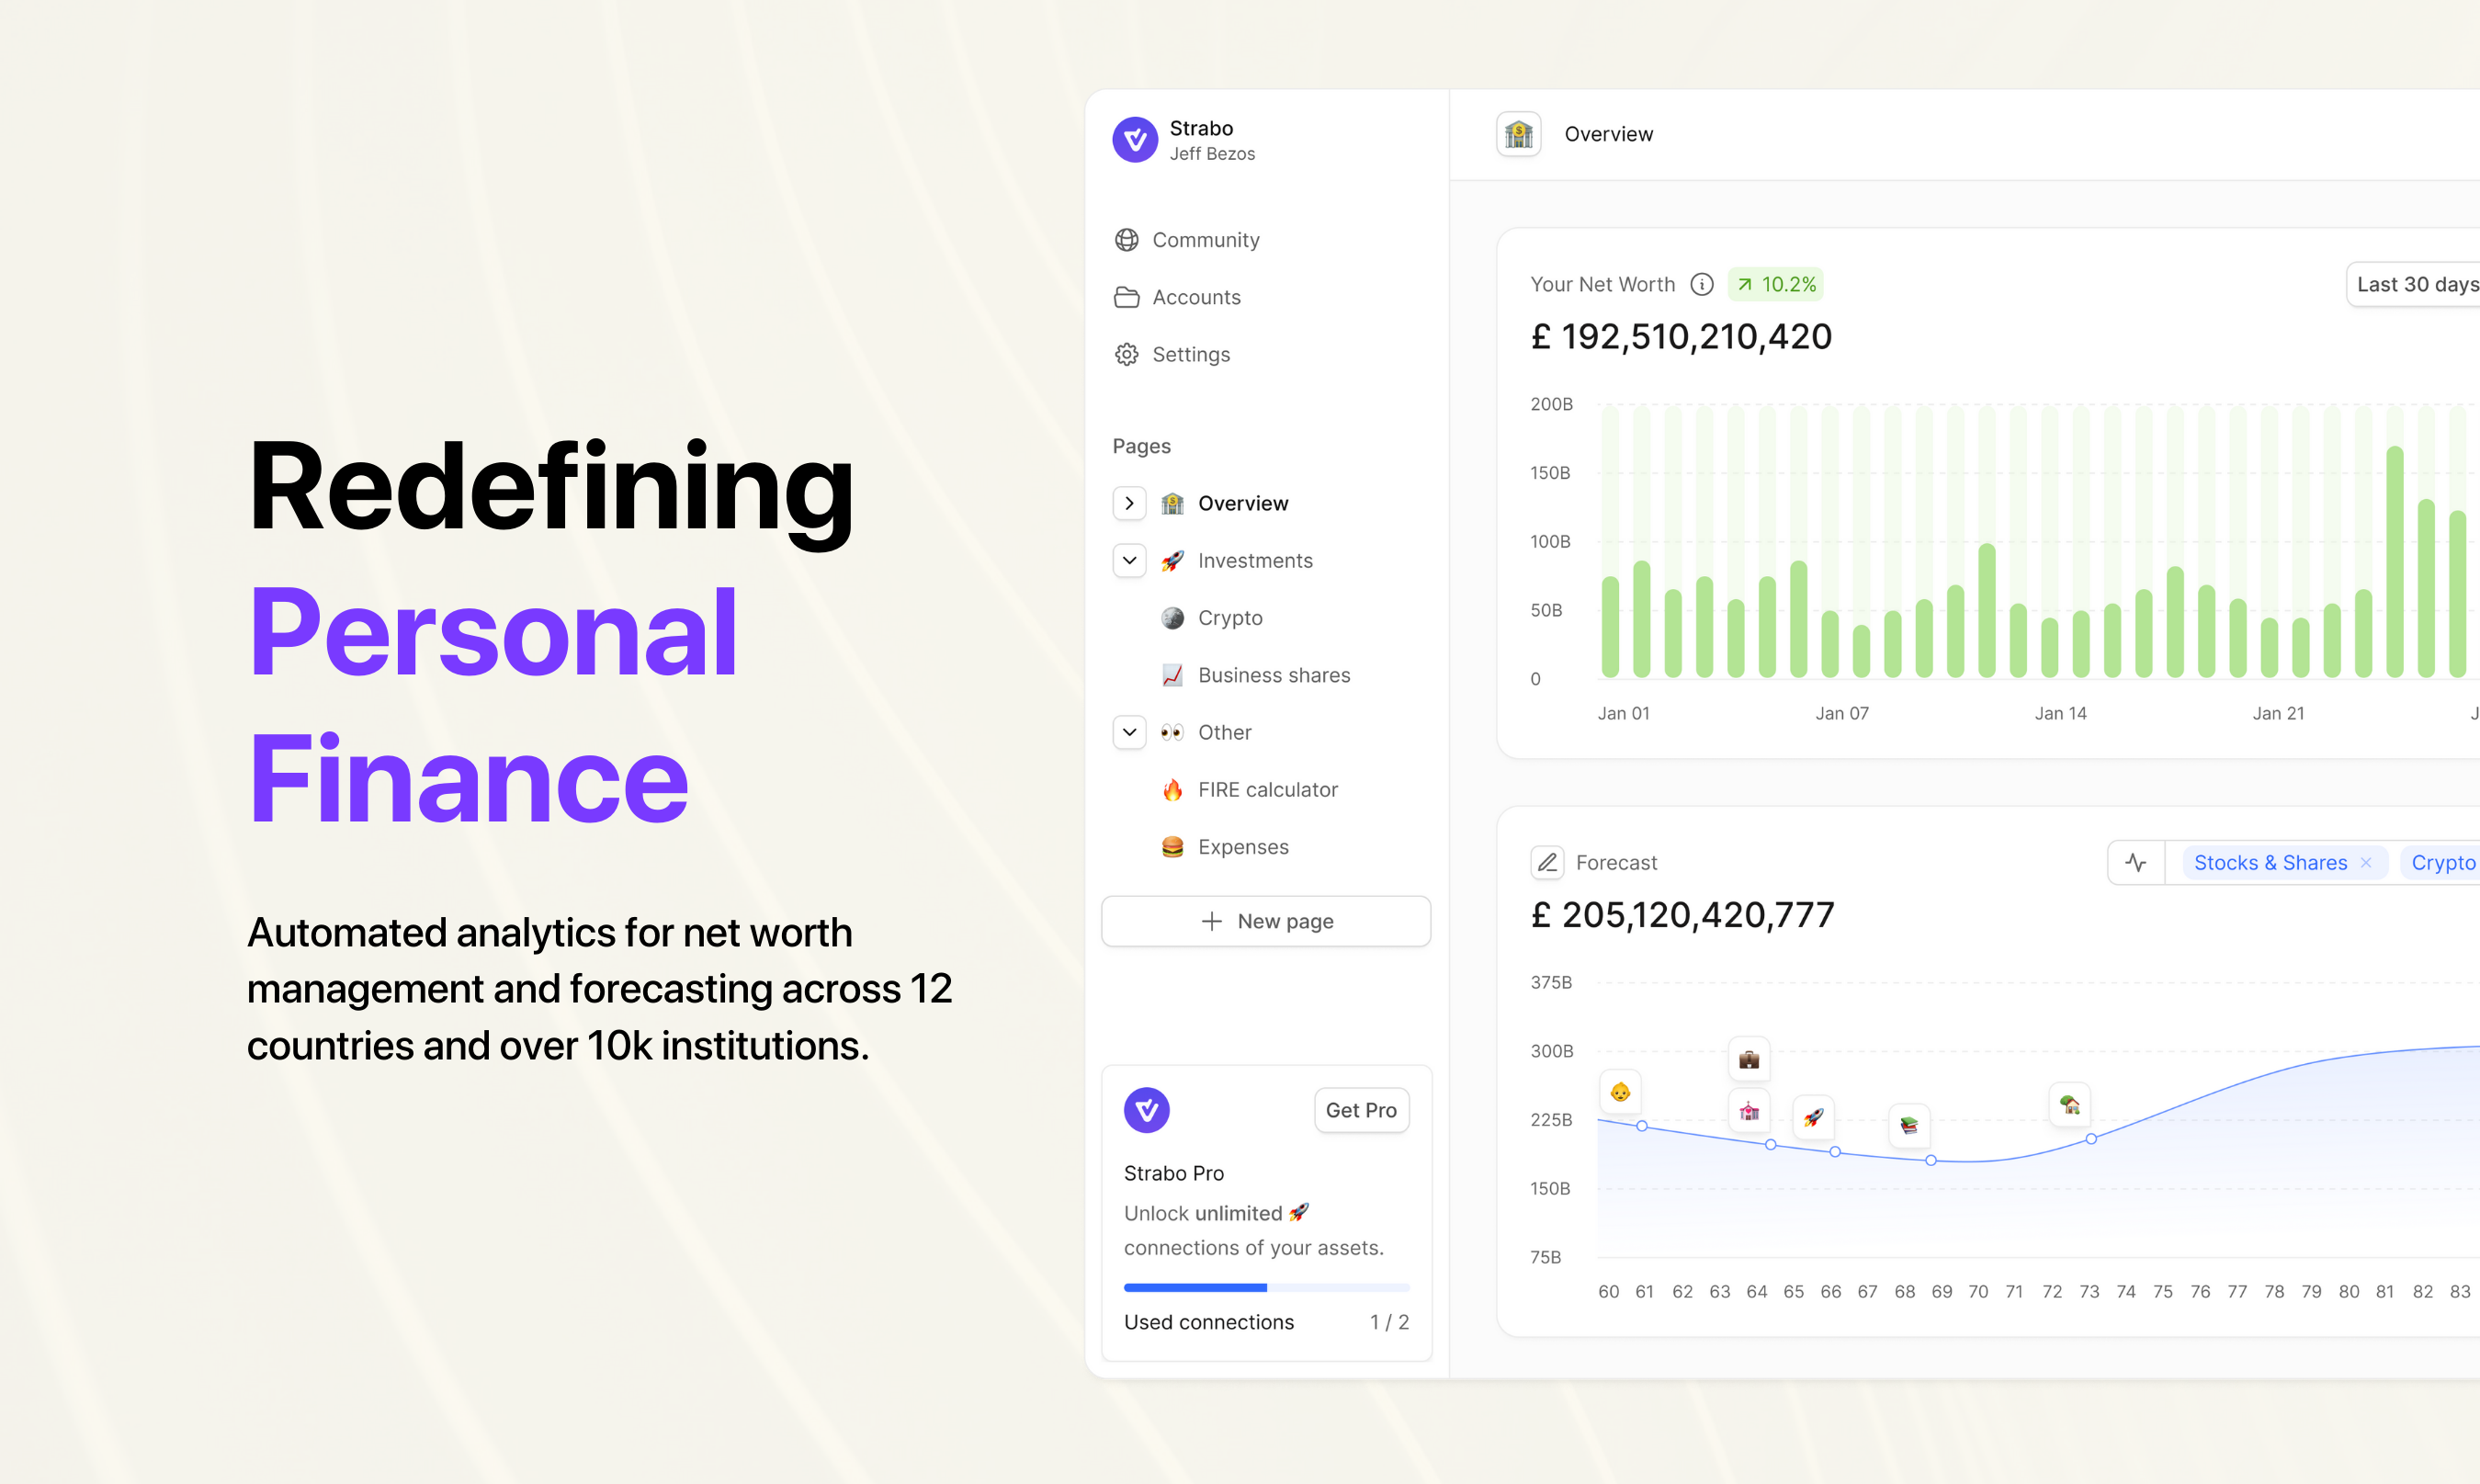Remove the Stocks & Shares filter tag
This screenshot has height=1484, width=2480.
click(2365, 863)
